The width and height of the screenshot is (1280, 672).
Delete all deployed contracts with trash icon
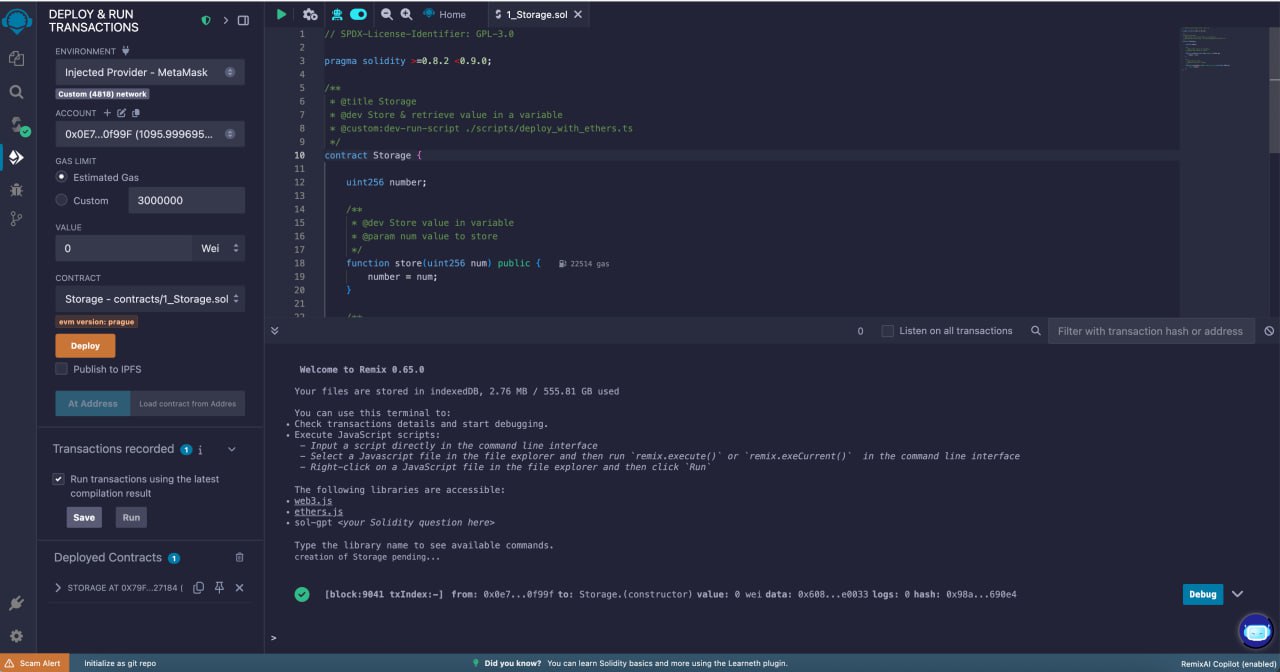[x=239, y=557]
